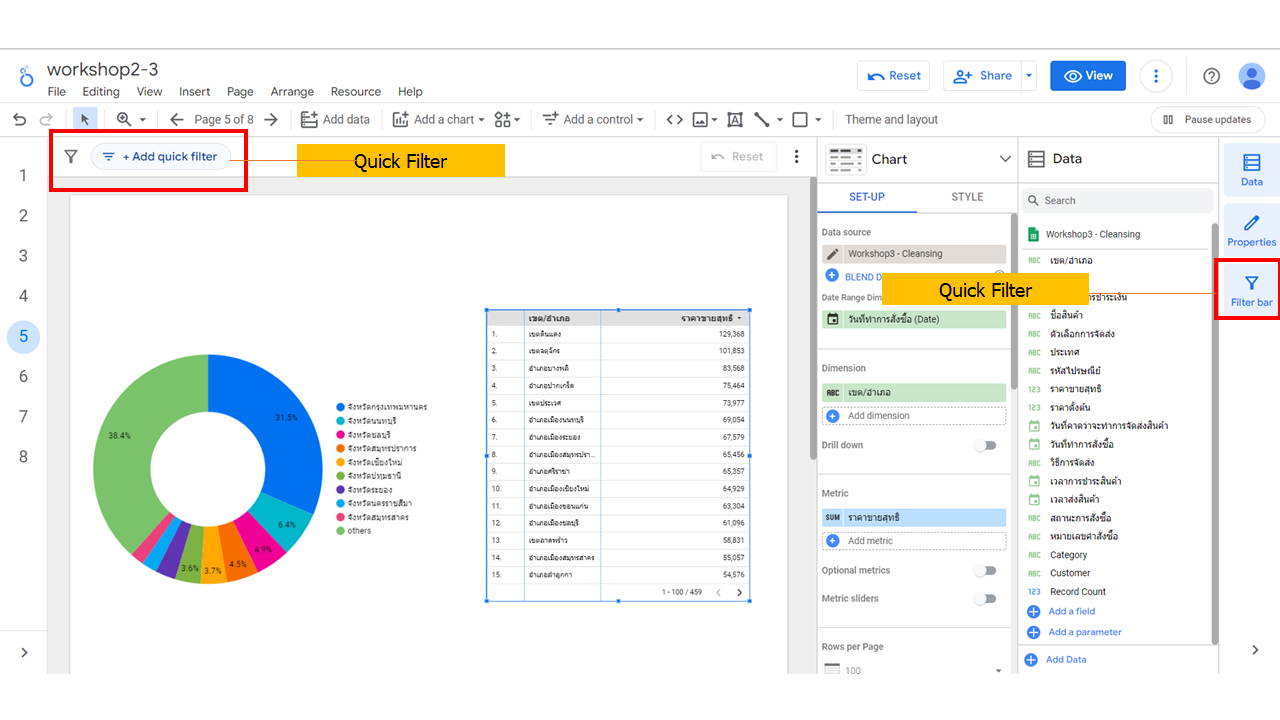
Task: Open the Arrange menu
Action: (x=292, y=91)
